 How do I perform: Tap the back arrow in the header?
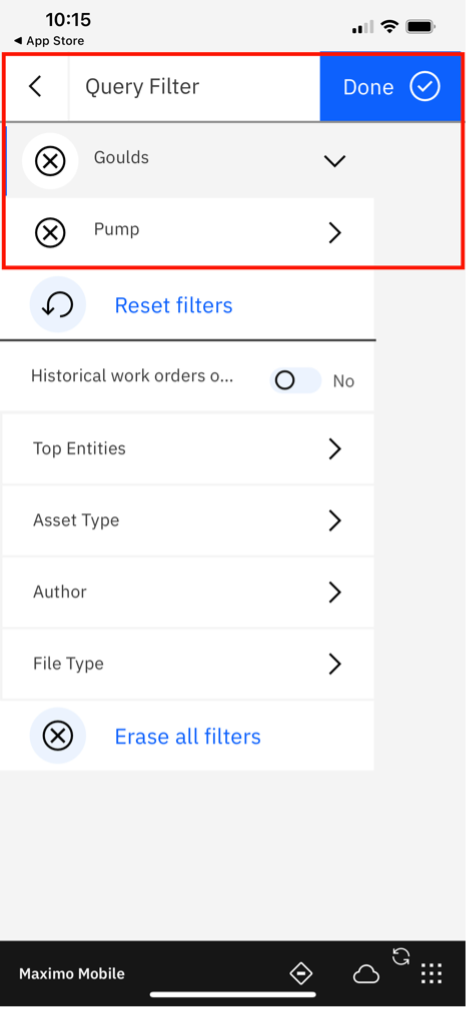[x=35, y=86]
